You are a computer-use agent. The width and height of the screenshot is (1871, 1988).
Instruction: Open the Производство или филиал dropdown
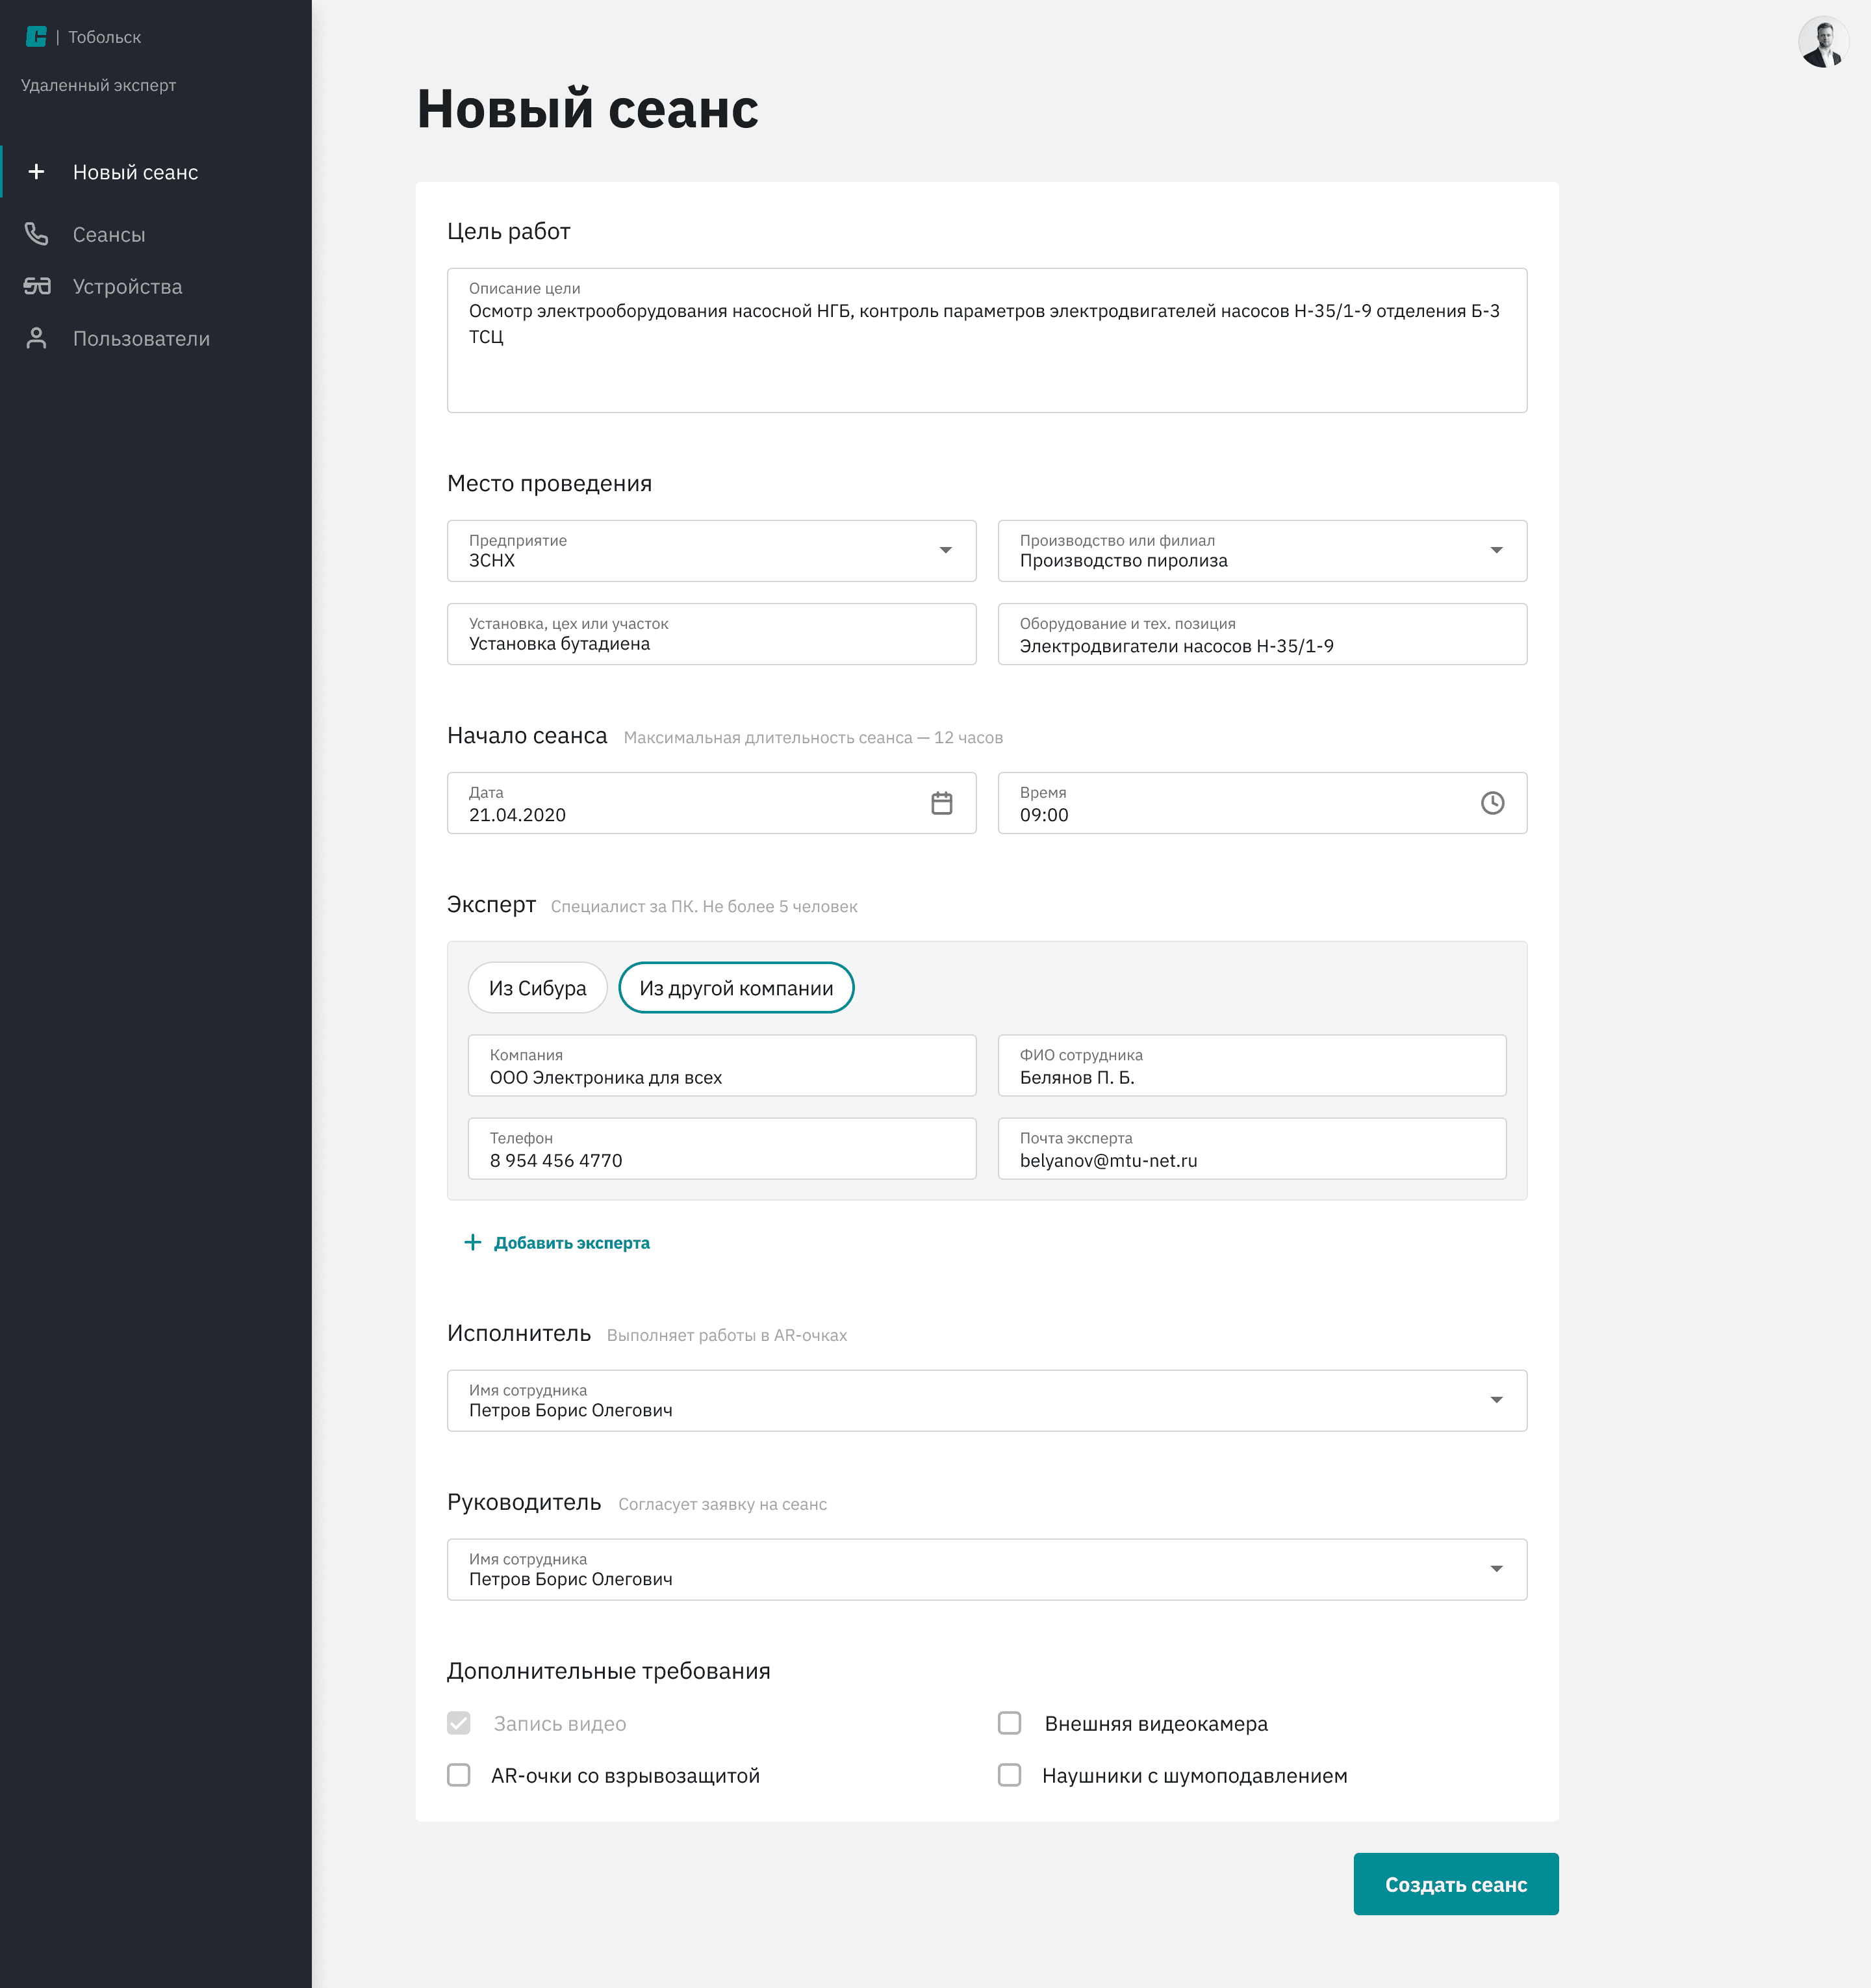tap(1262, 551)
